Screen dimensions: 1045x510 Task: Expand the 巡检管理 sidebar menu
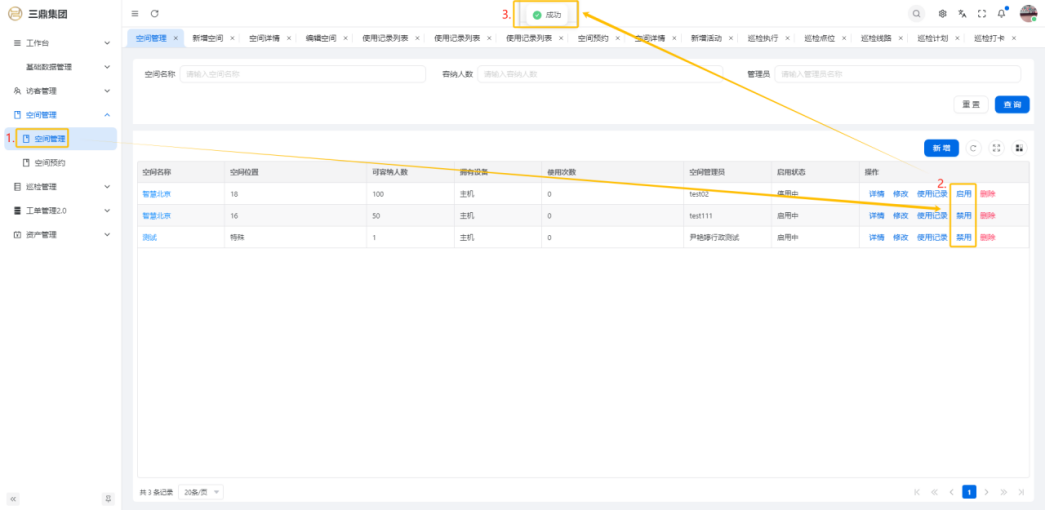click(60, 187)
